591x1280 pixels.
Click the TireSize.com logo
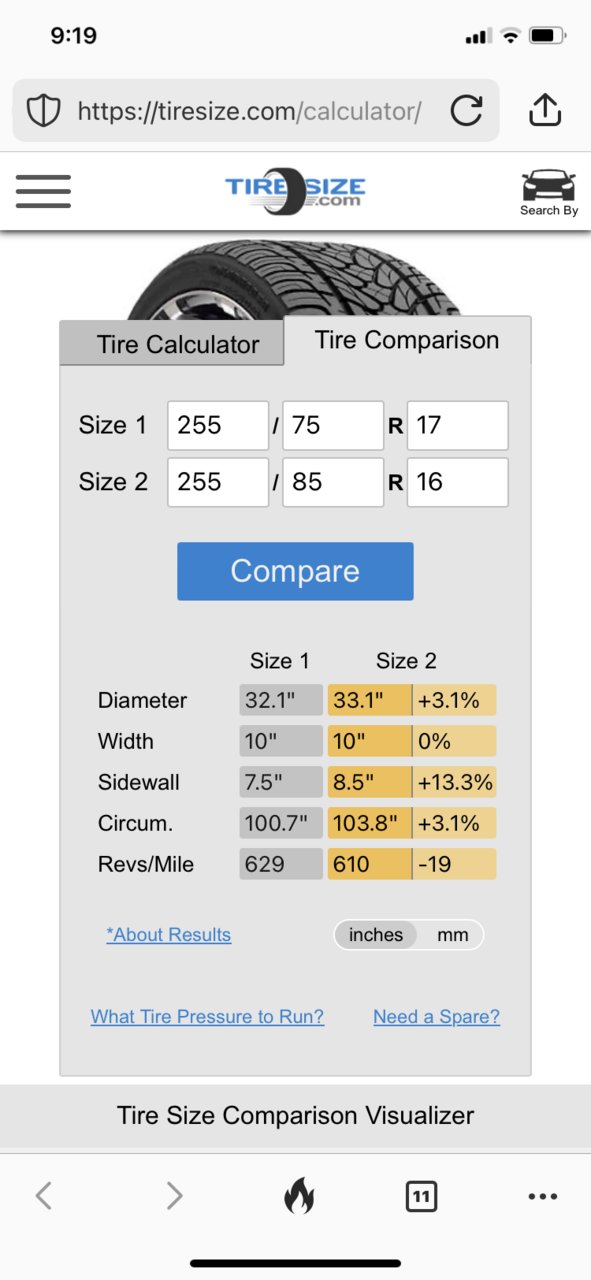tap(295, 188)
